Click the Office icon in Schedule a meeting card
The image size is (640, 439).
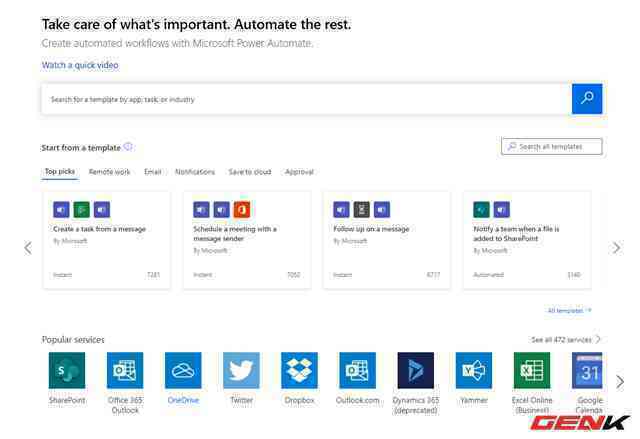click(242, 210)
